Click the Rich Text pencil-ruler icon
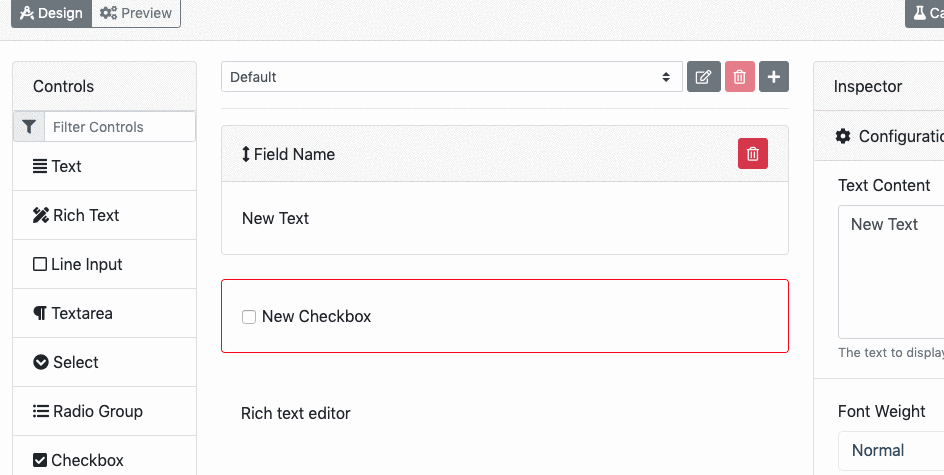The height and width of the screenshot is (475, 944). coord(40,215)
